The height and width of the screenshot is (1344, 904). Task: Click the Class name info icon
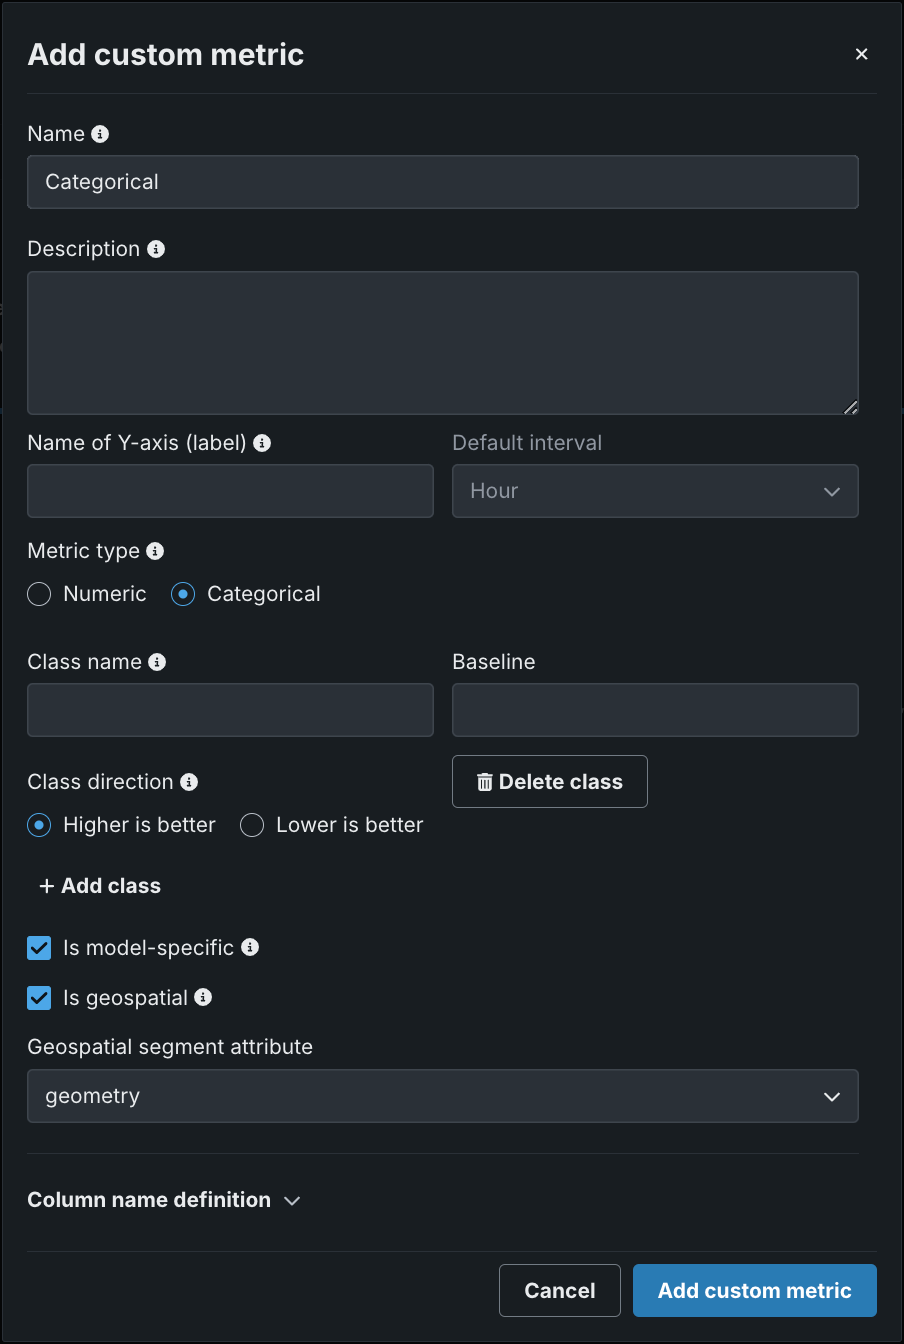pyautogui.click(x=157, y=662)
